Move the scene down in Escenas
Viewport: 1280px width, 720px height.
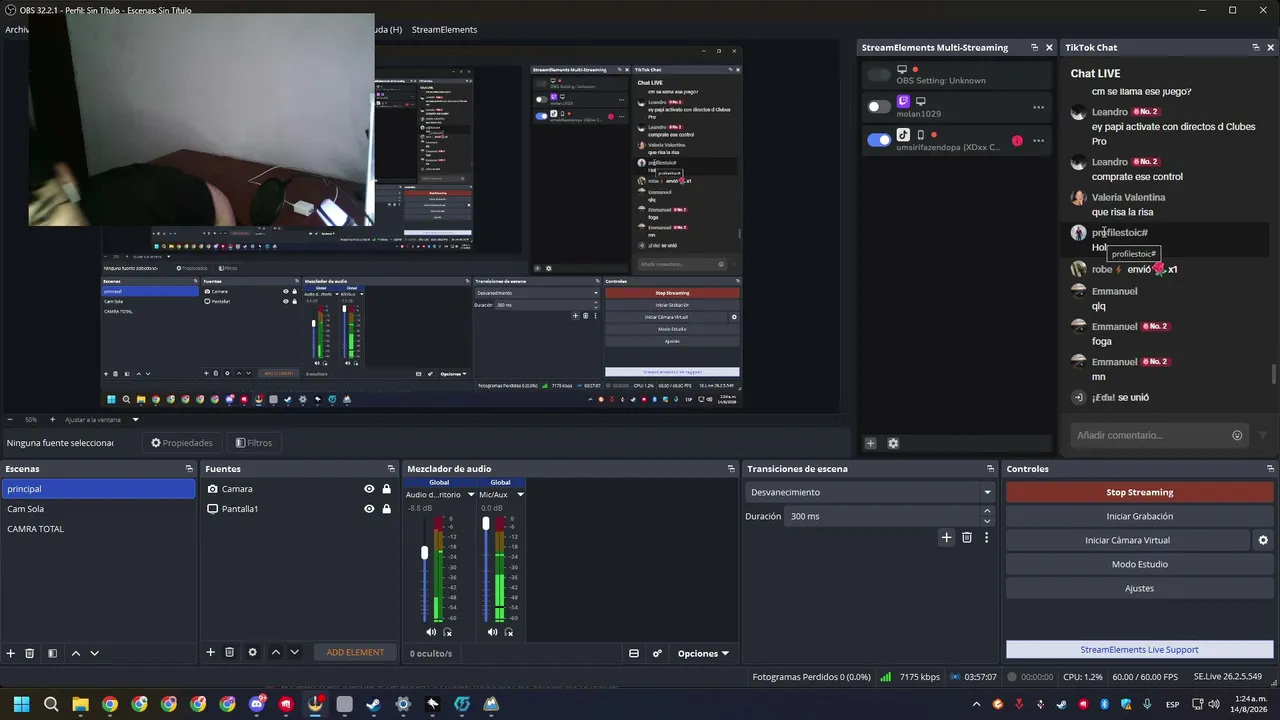click(95, 653)
